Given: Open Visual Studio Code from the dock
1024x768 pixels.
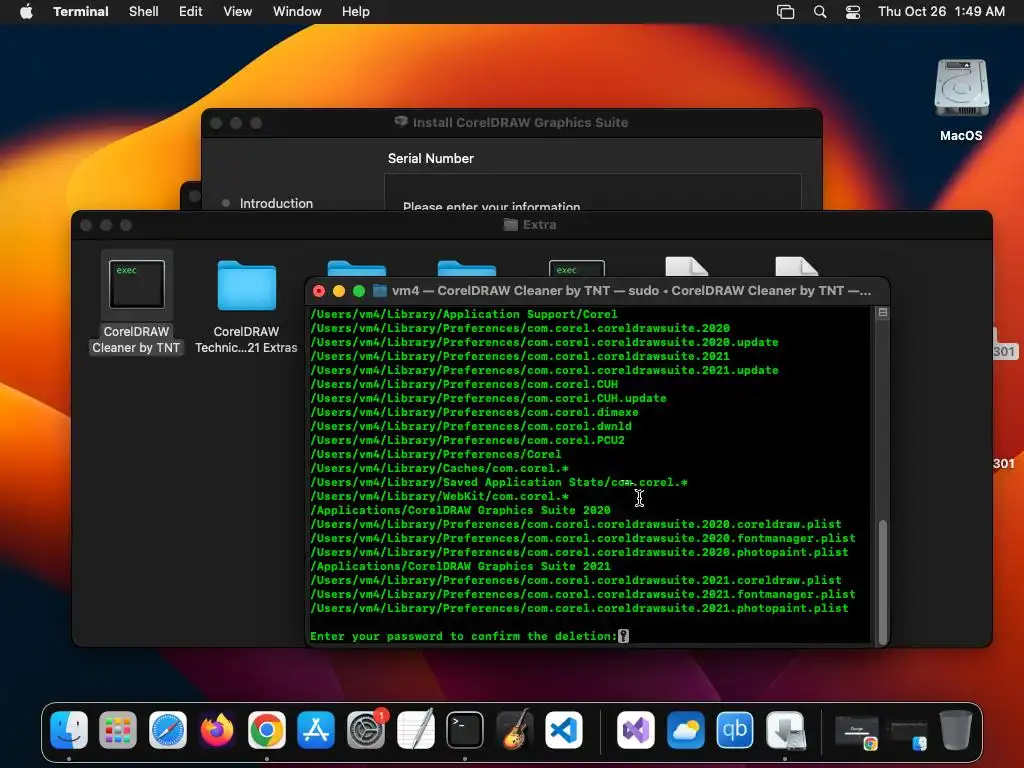Looking at the screenshot, I should pos(564,729).
